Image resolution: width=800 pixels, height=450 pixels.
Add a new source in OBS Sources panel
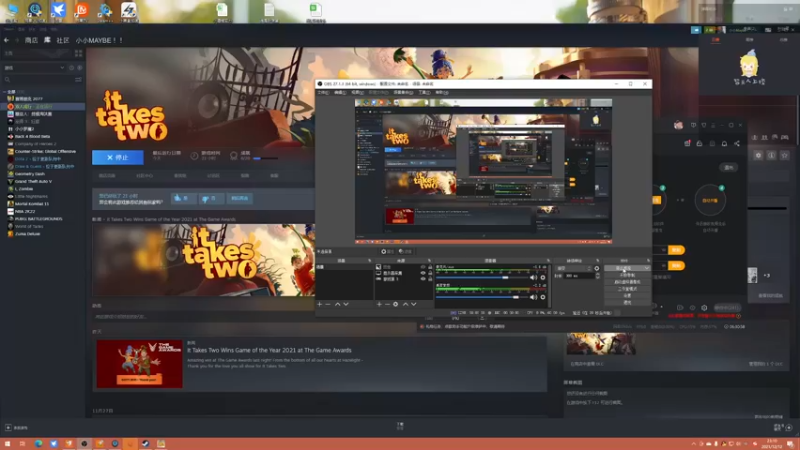[379, 304]
